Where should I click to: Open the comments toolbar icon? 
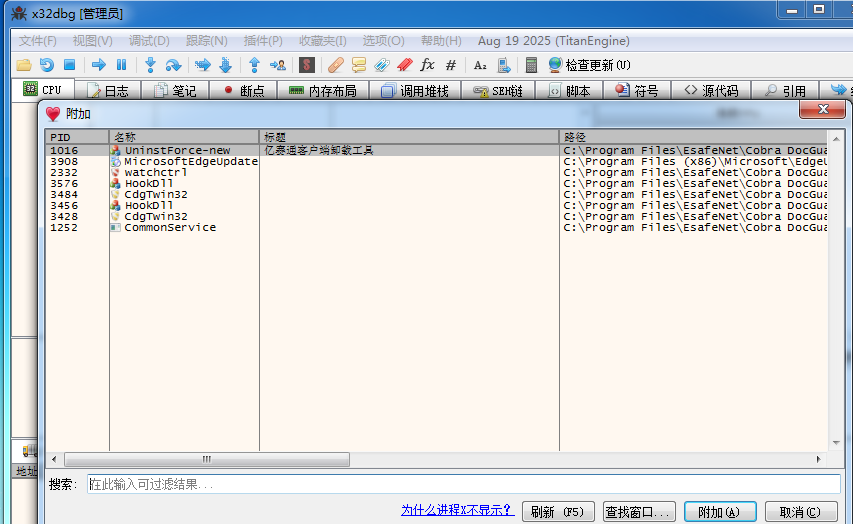(358, 65)
